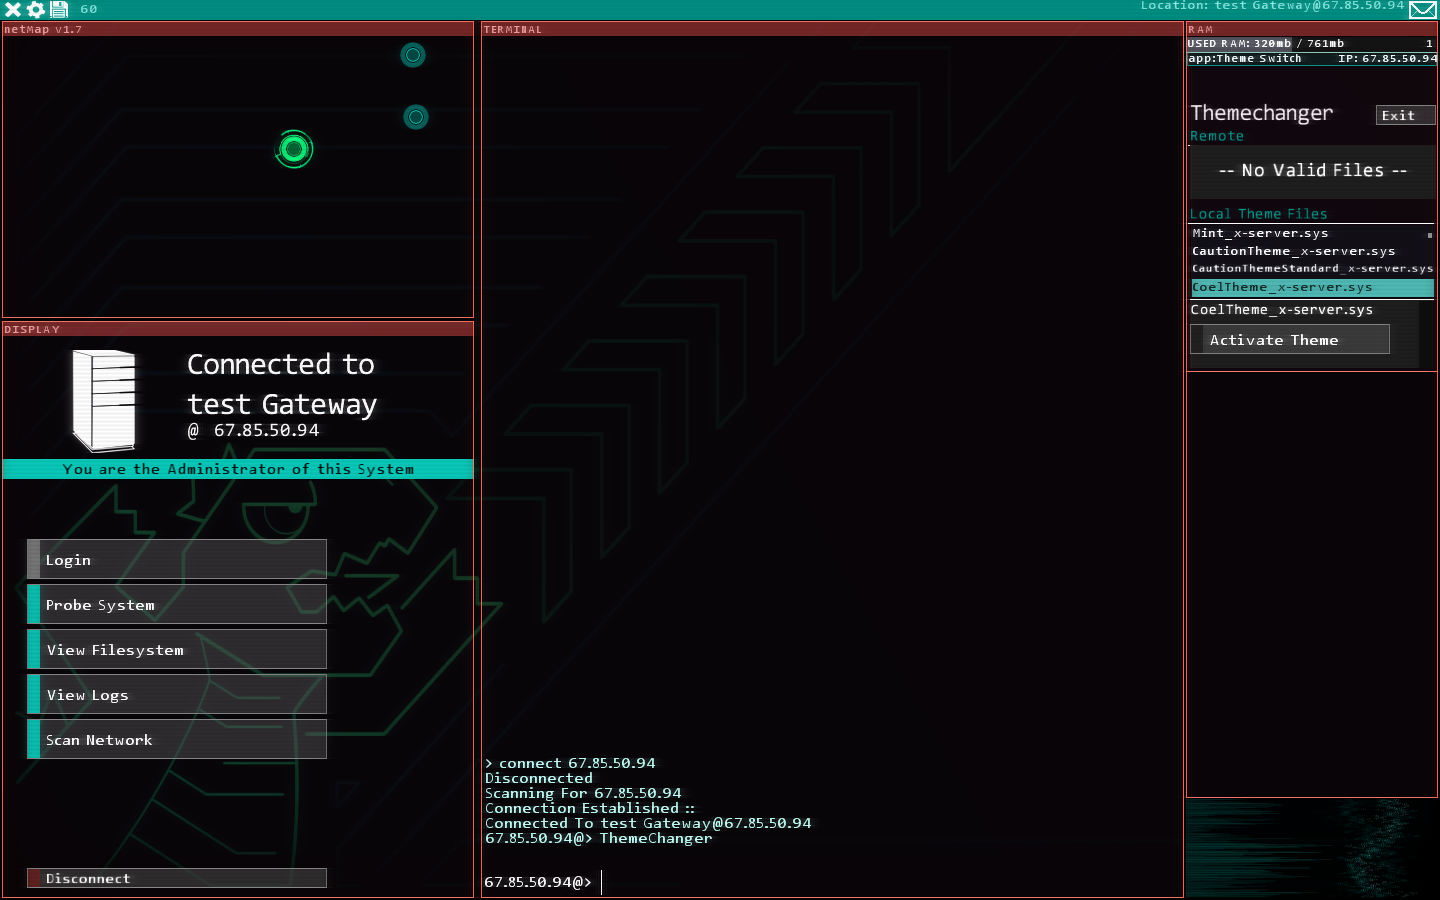Open View Logs
The width and height of the screenshot is (1440, 900).
pos(177,695)
